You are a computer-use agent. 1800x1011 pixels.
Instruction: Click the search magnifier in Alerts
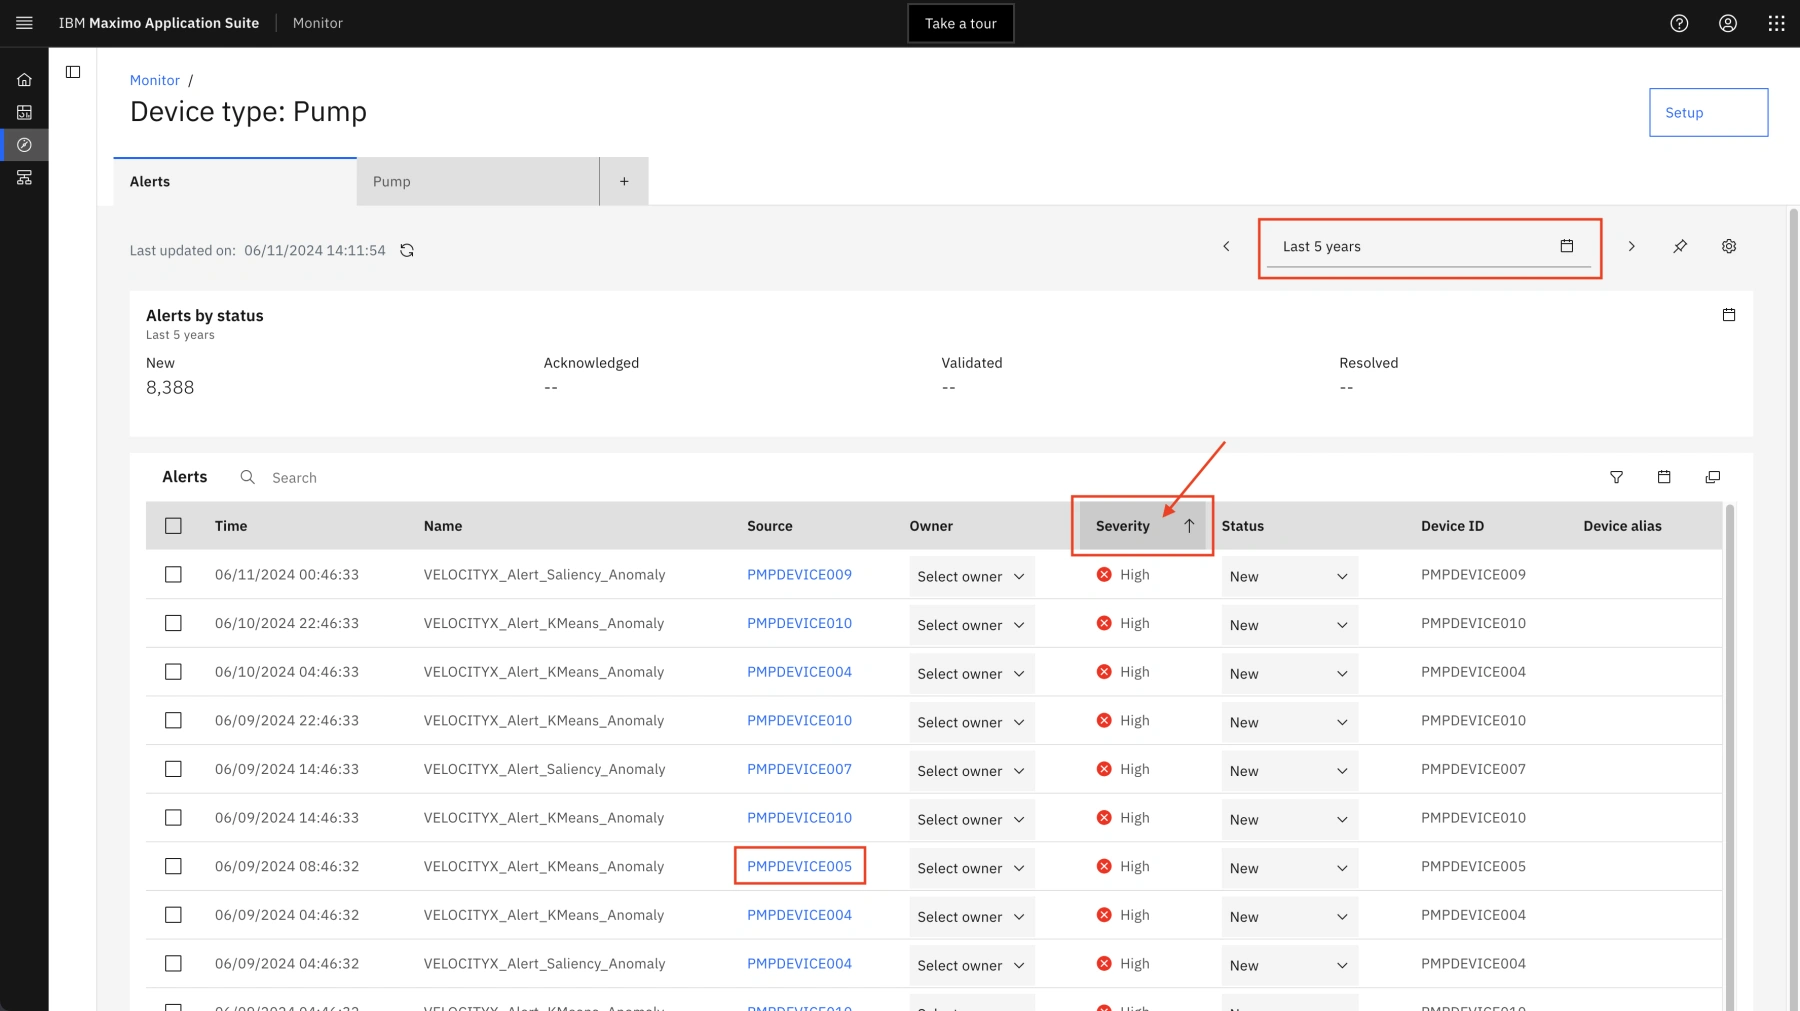coord(248,477)
